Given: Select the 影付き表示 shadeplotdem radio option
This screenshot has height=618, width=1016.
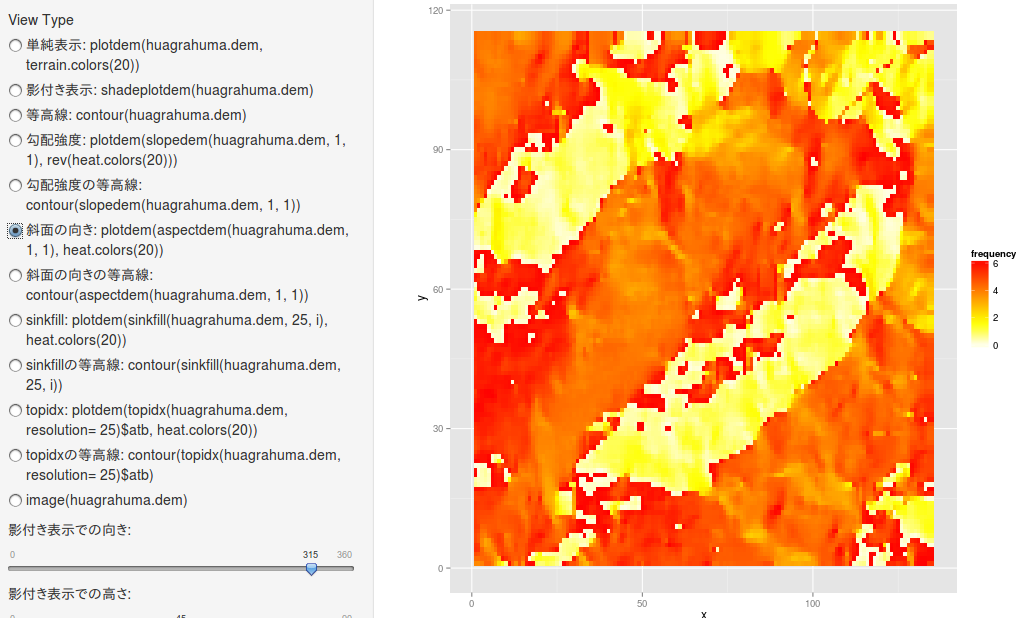Looking at the screenshot, I should pyautogui.click(x=15, y=90).
